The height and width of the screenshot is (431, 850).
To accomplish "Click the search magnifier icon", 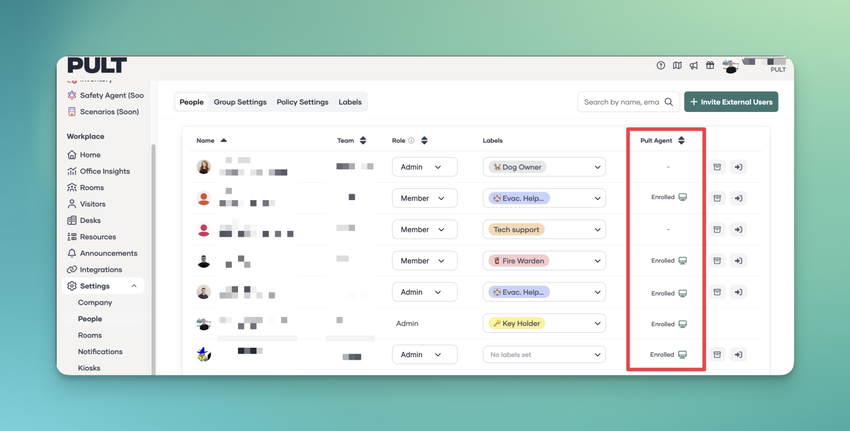I will [669, 102].
